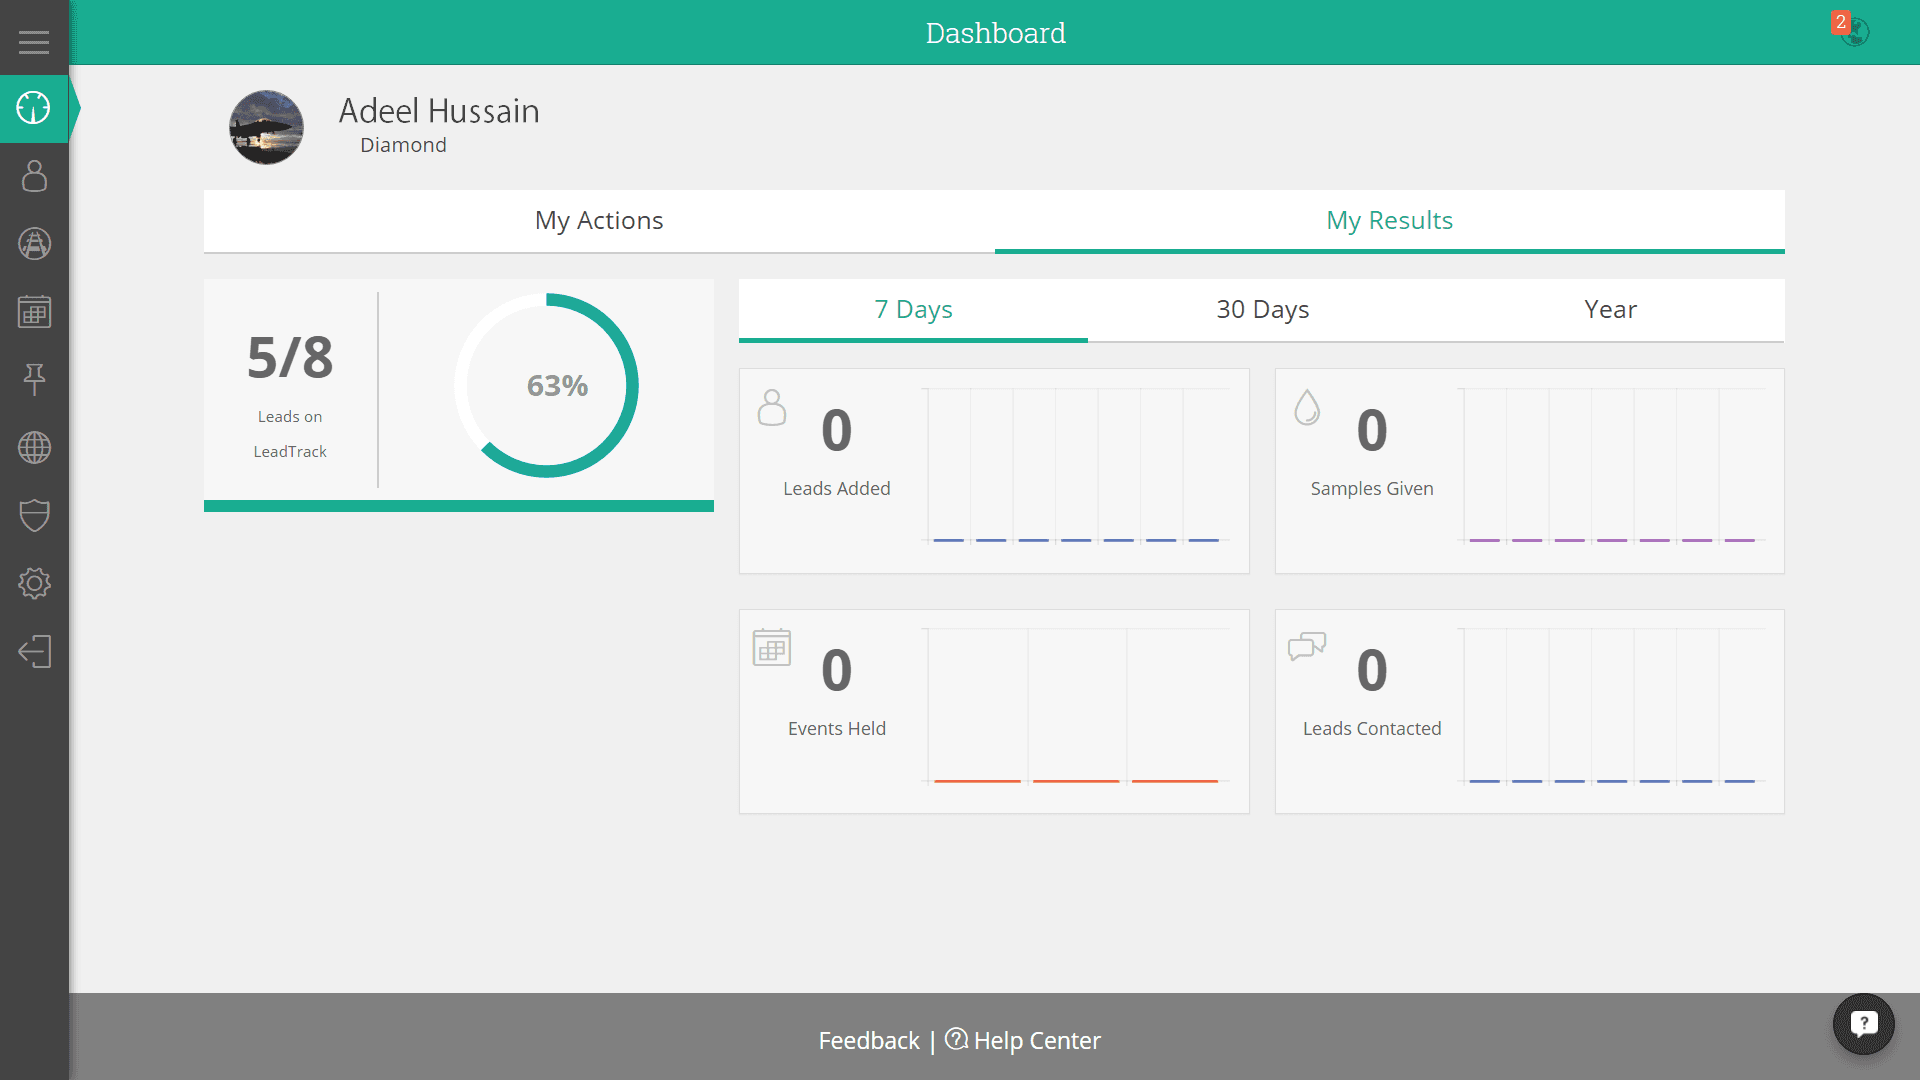The height and width of the screenshot is (1080, 1920).
Task: Click the Leads Contacted label
Action: 1372,729
